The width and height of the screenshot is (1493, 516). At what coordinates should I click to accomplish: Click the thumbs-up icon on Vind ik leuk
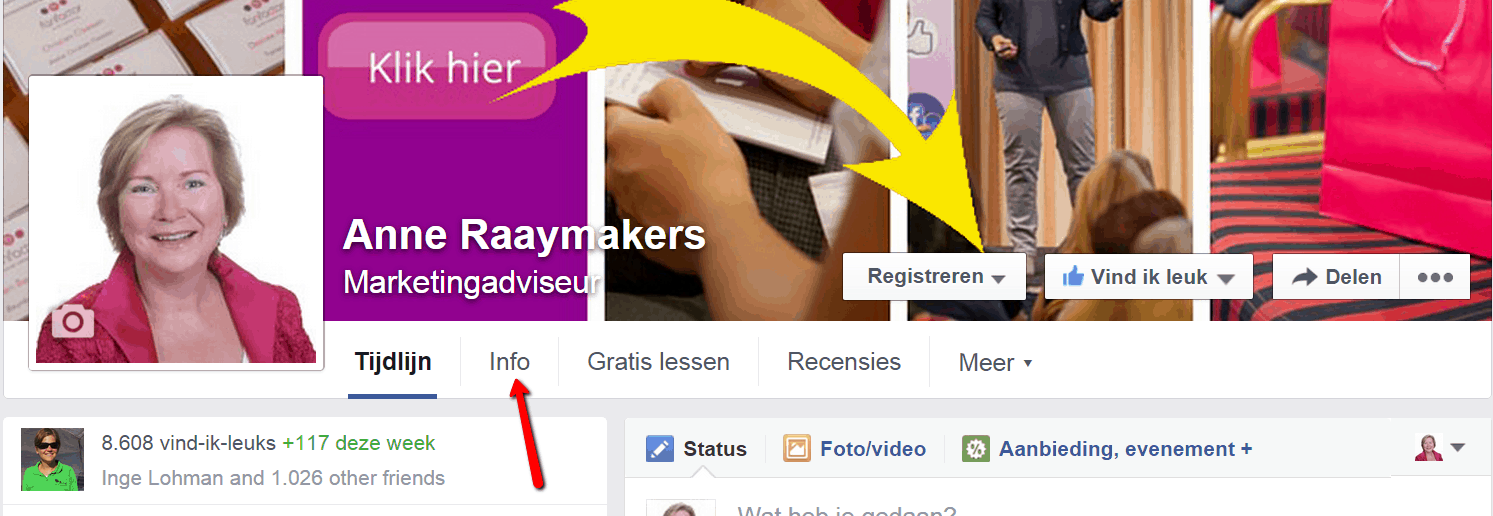click(1073, 277)
